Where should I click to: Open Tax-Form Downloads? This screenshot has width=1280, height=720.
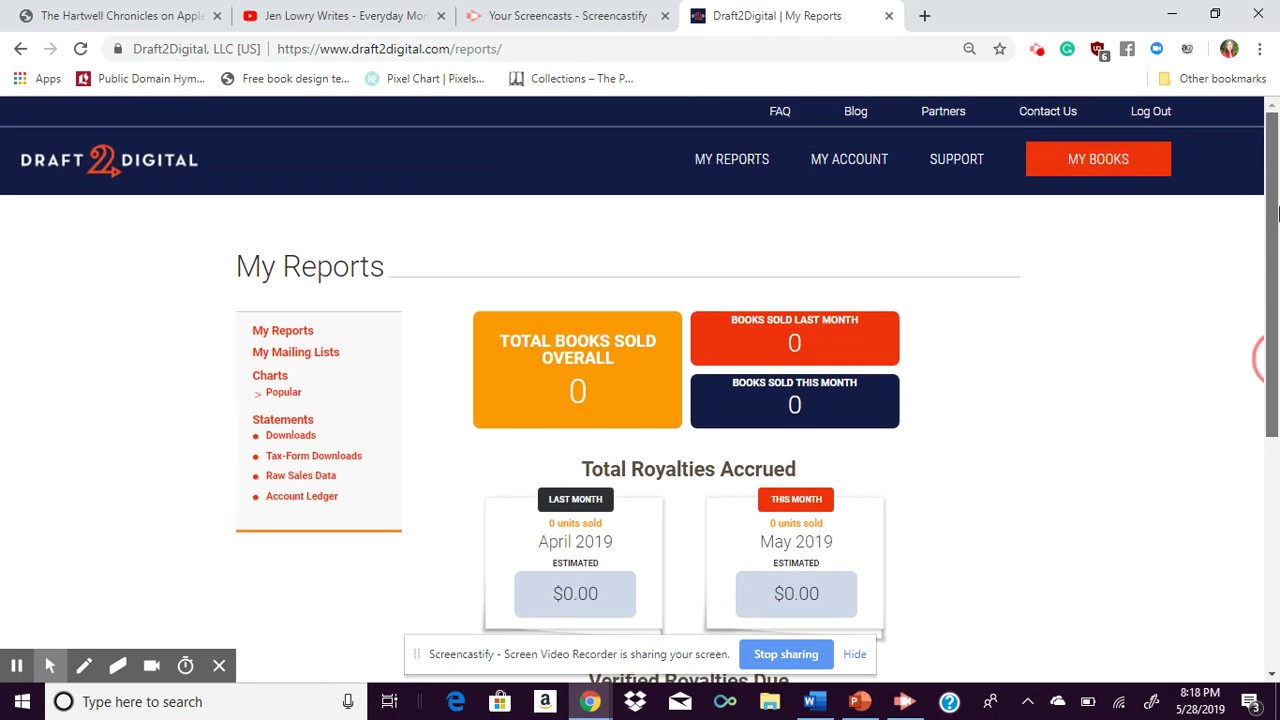point(314,456)
